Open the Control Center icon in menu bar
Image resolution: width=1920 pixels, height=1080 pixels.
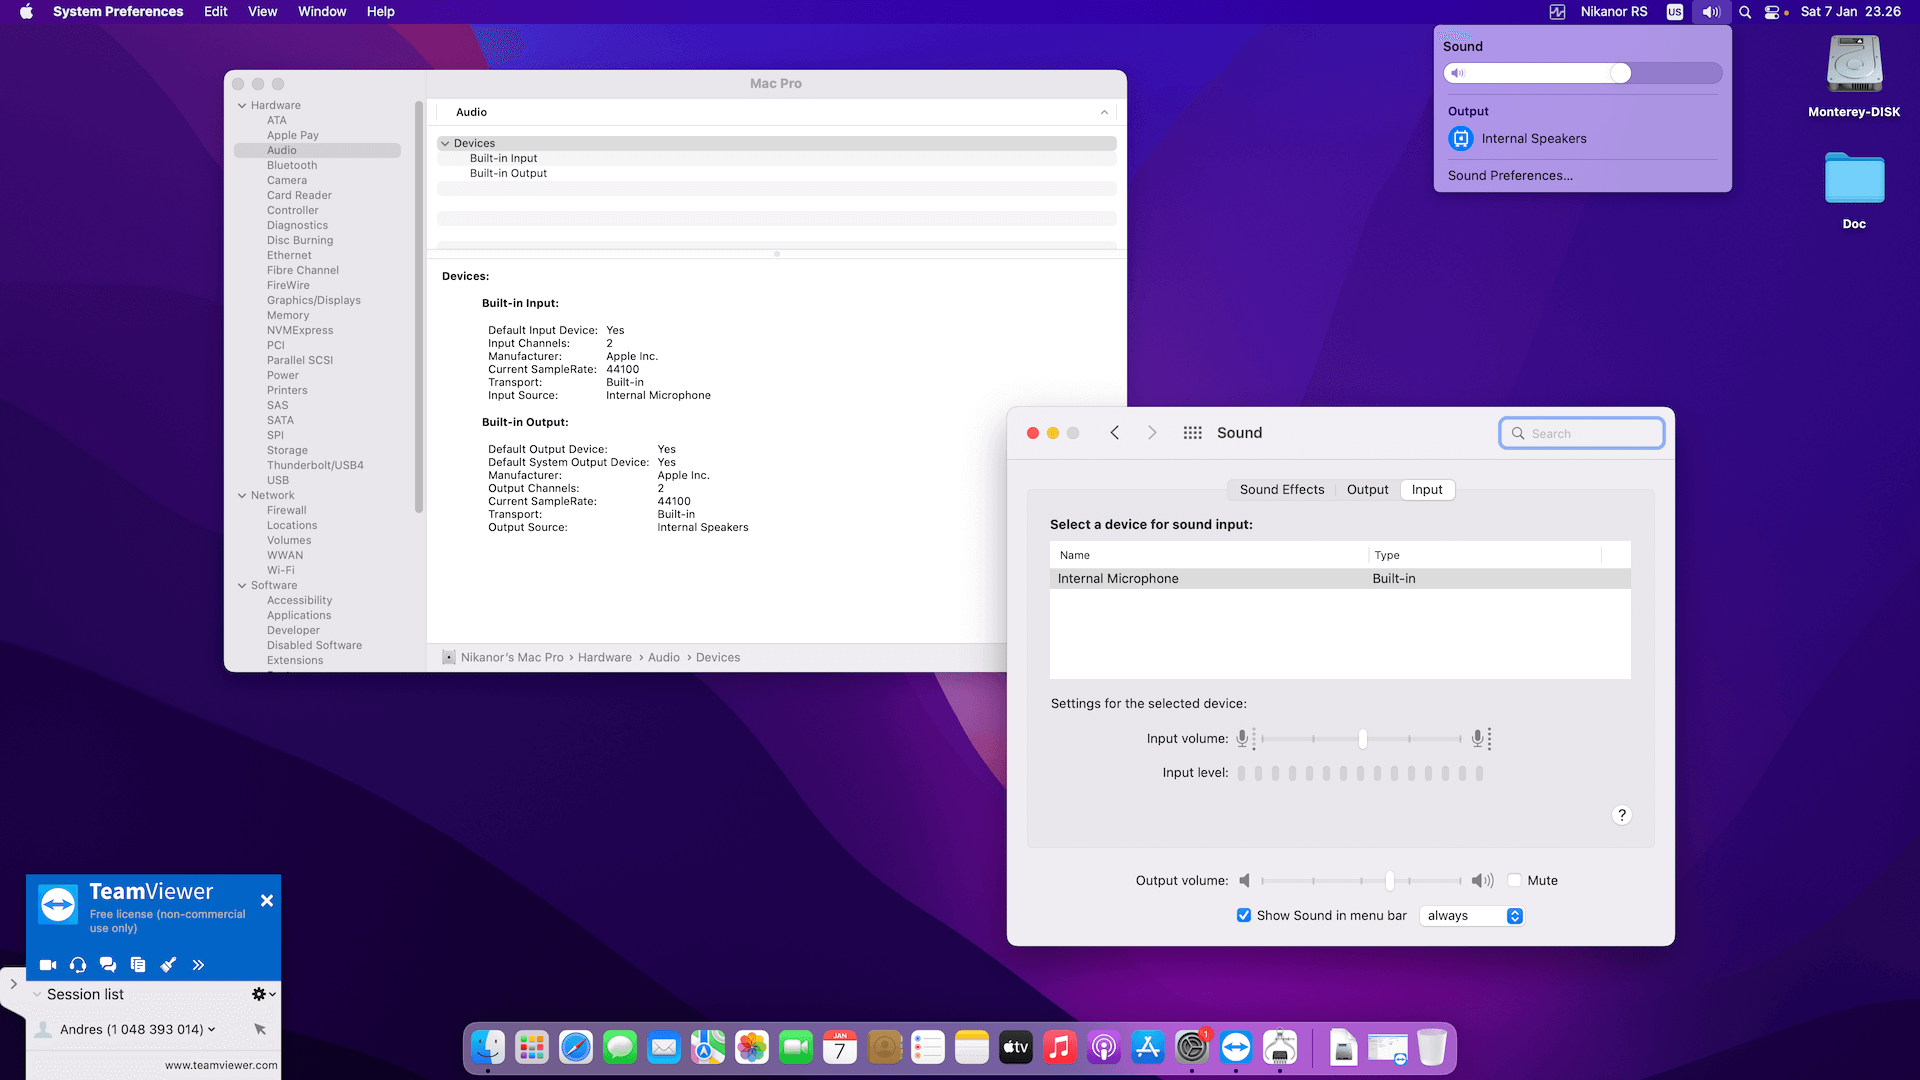pos(1772,12)
